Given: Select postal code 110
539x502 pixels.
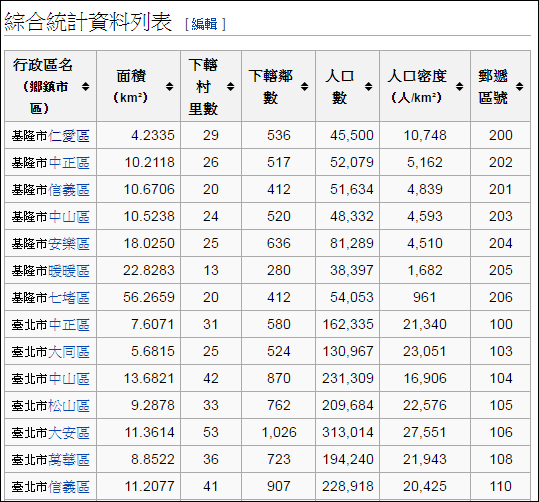Looking at the screenshot, I should (x=501, y=486).
